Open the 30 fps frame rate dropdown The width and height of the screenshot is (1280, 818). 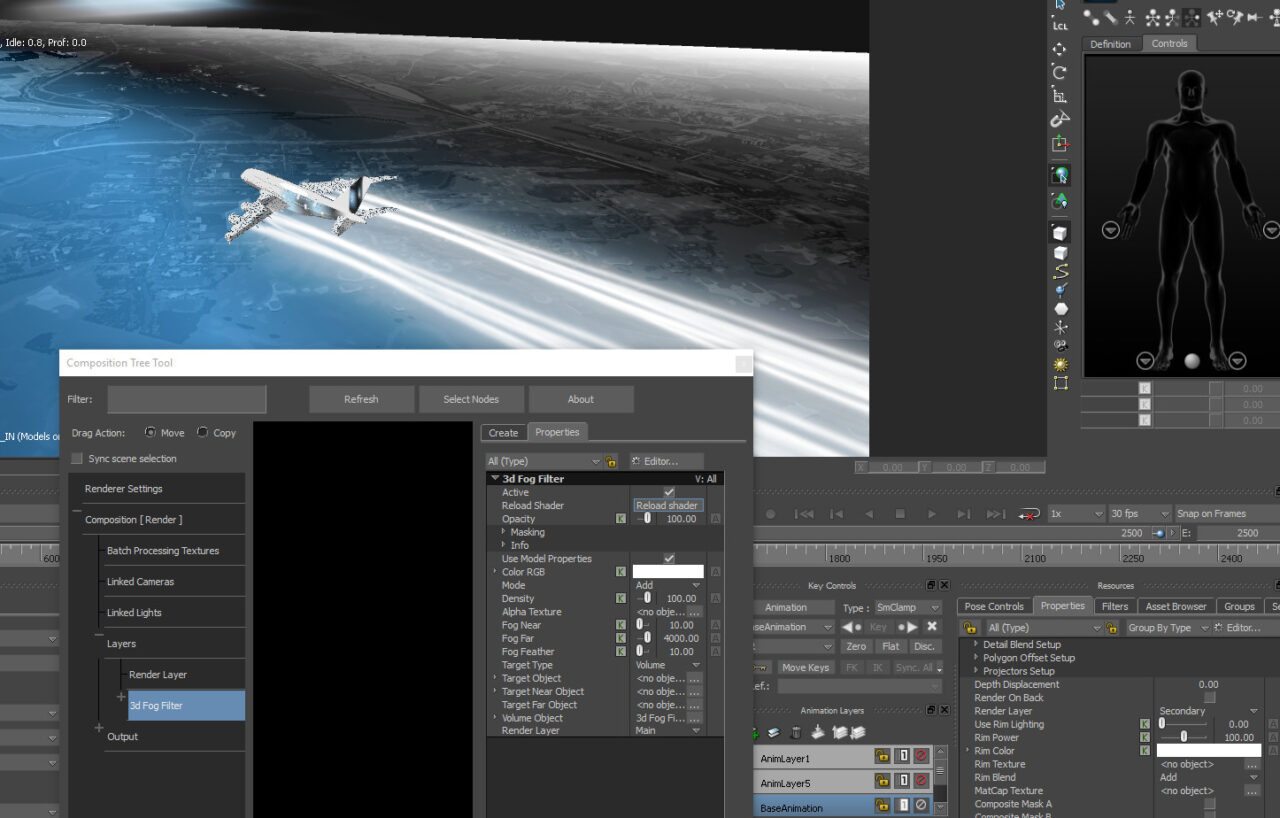click(1139, 514)
